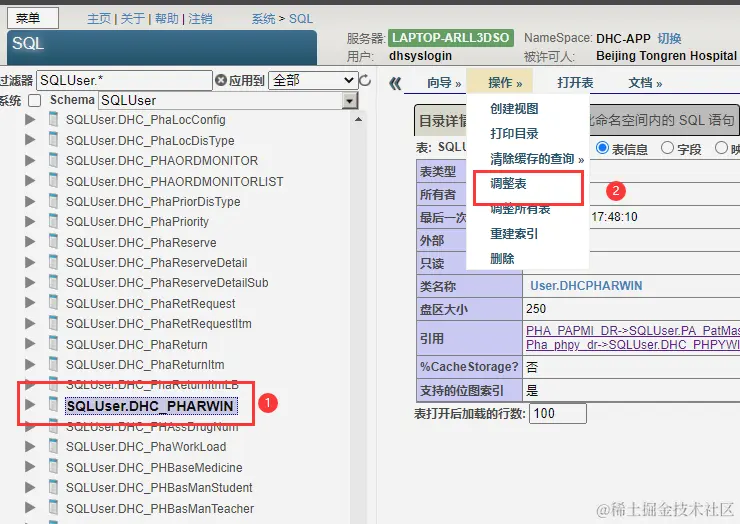Image resolution: width=740 pixels, height=524 pixels.
Task: Collapse the panel with double-chevron icon
Action: pos(395,84)
